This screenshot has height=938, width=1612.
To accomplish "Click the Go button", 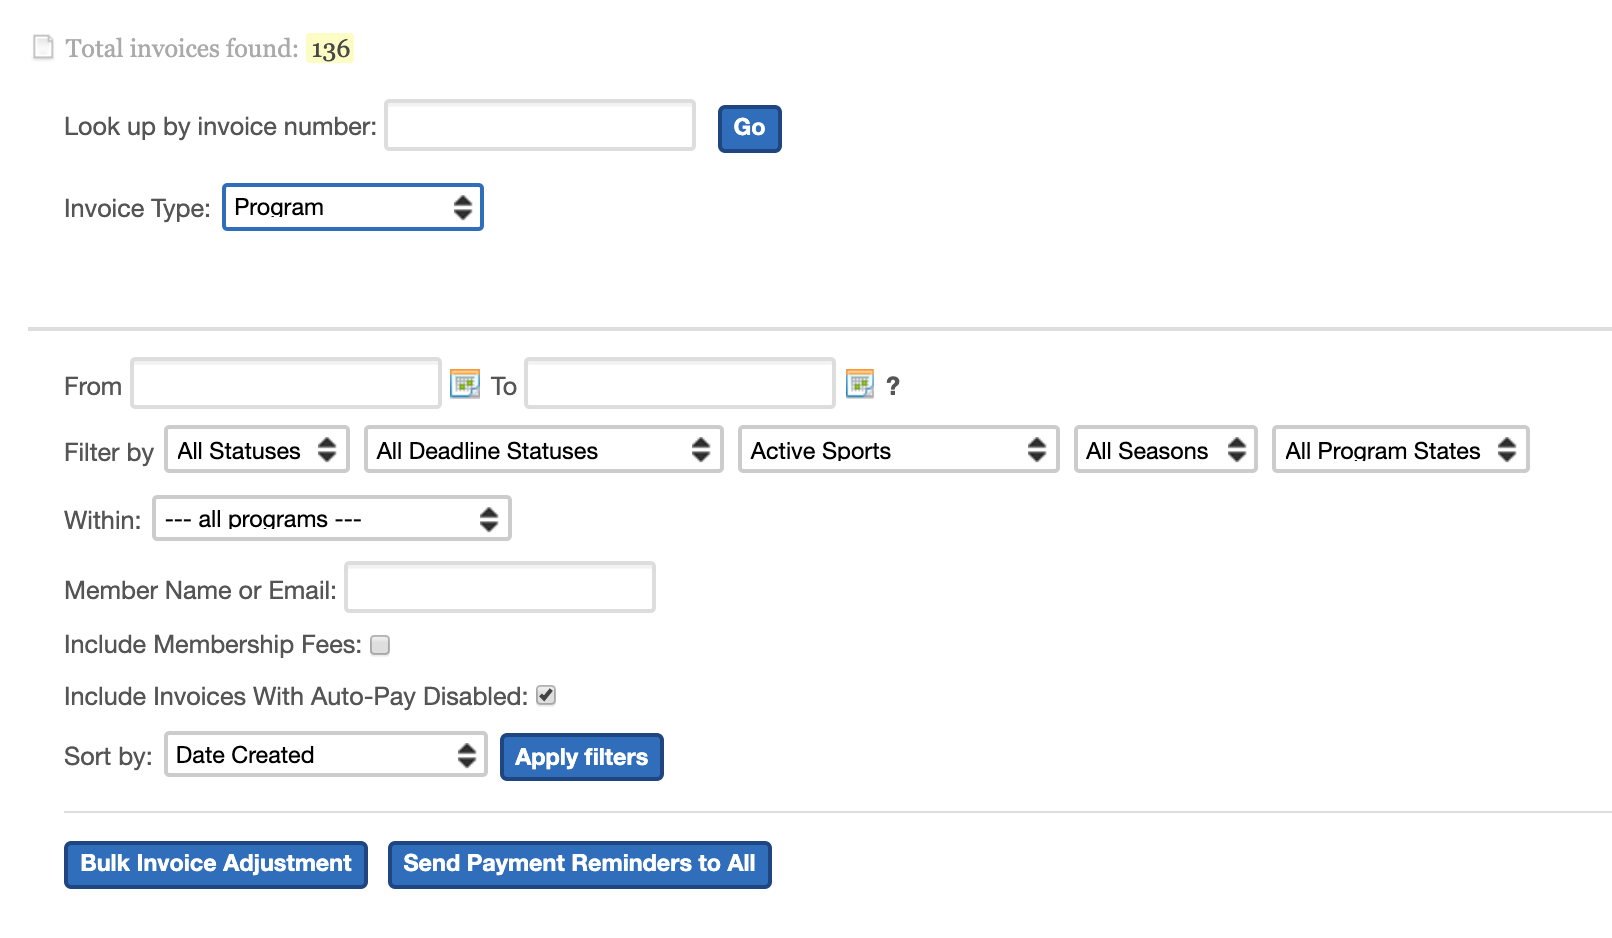I will point(748,127).
